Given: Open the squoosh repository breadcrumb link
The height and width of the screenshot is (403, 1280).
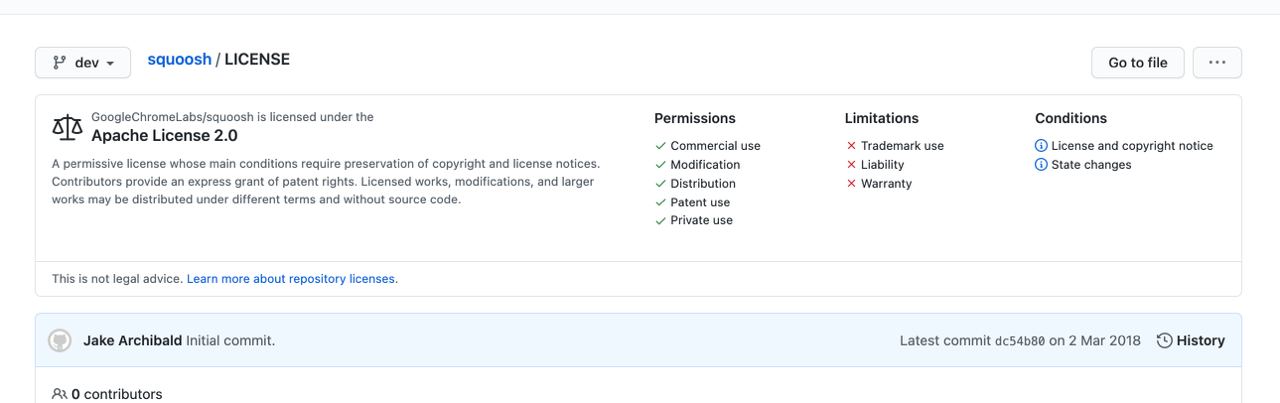Looking at the screenshot, I should coord(179,59).
